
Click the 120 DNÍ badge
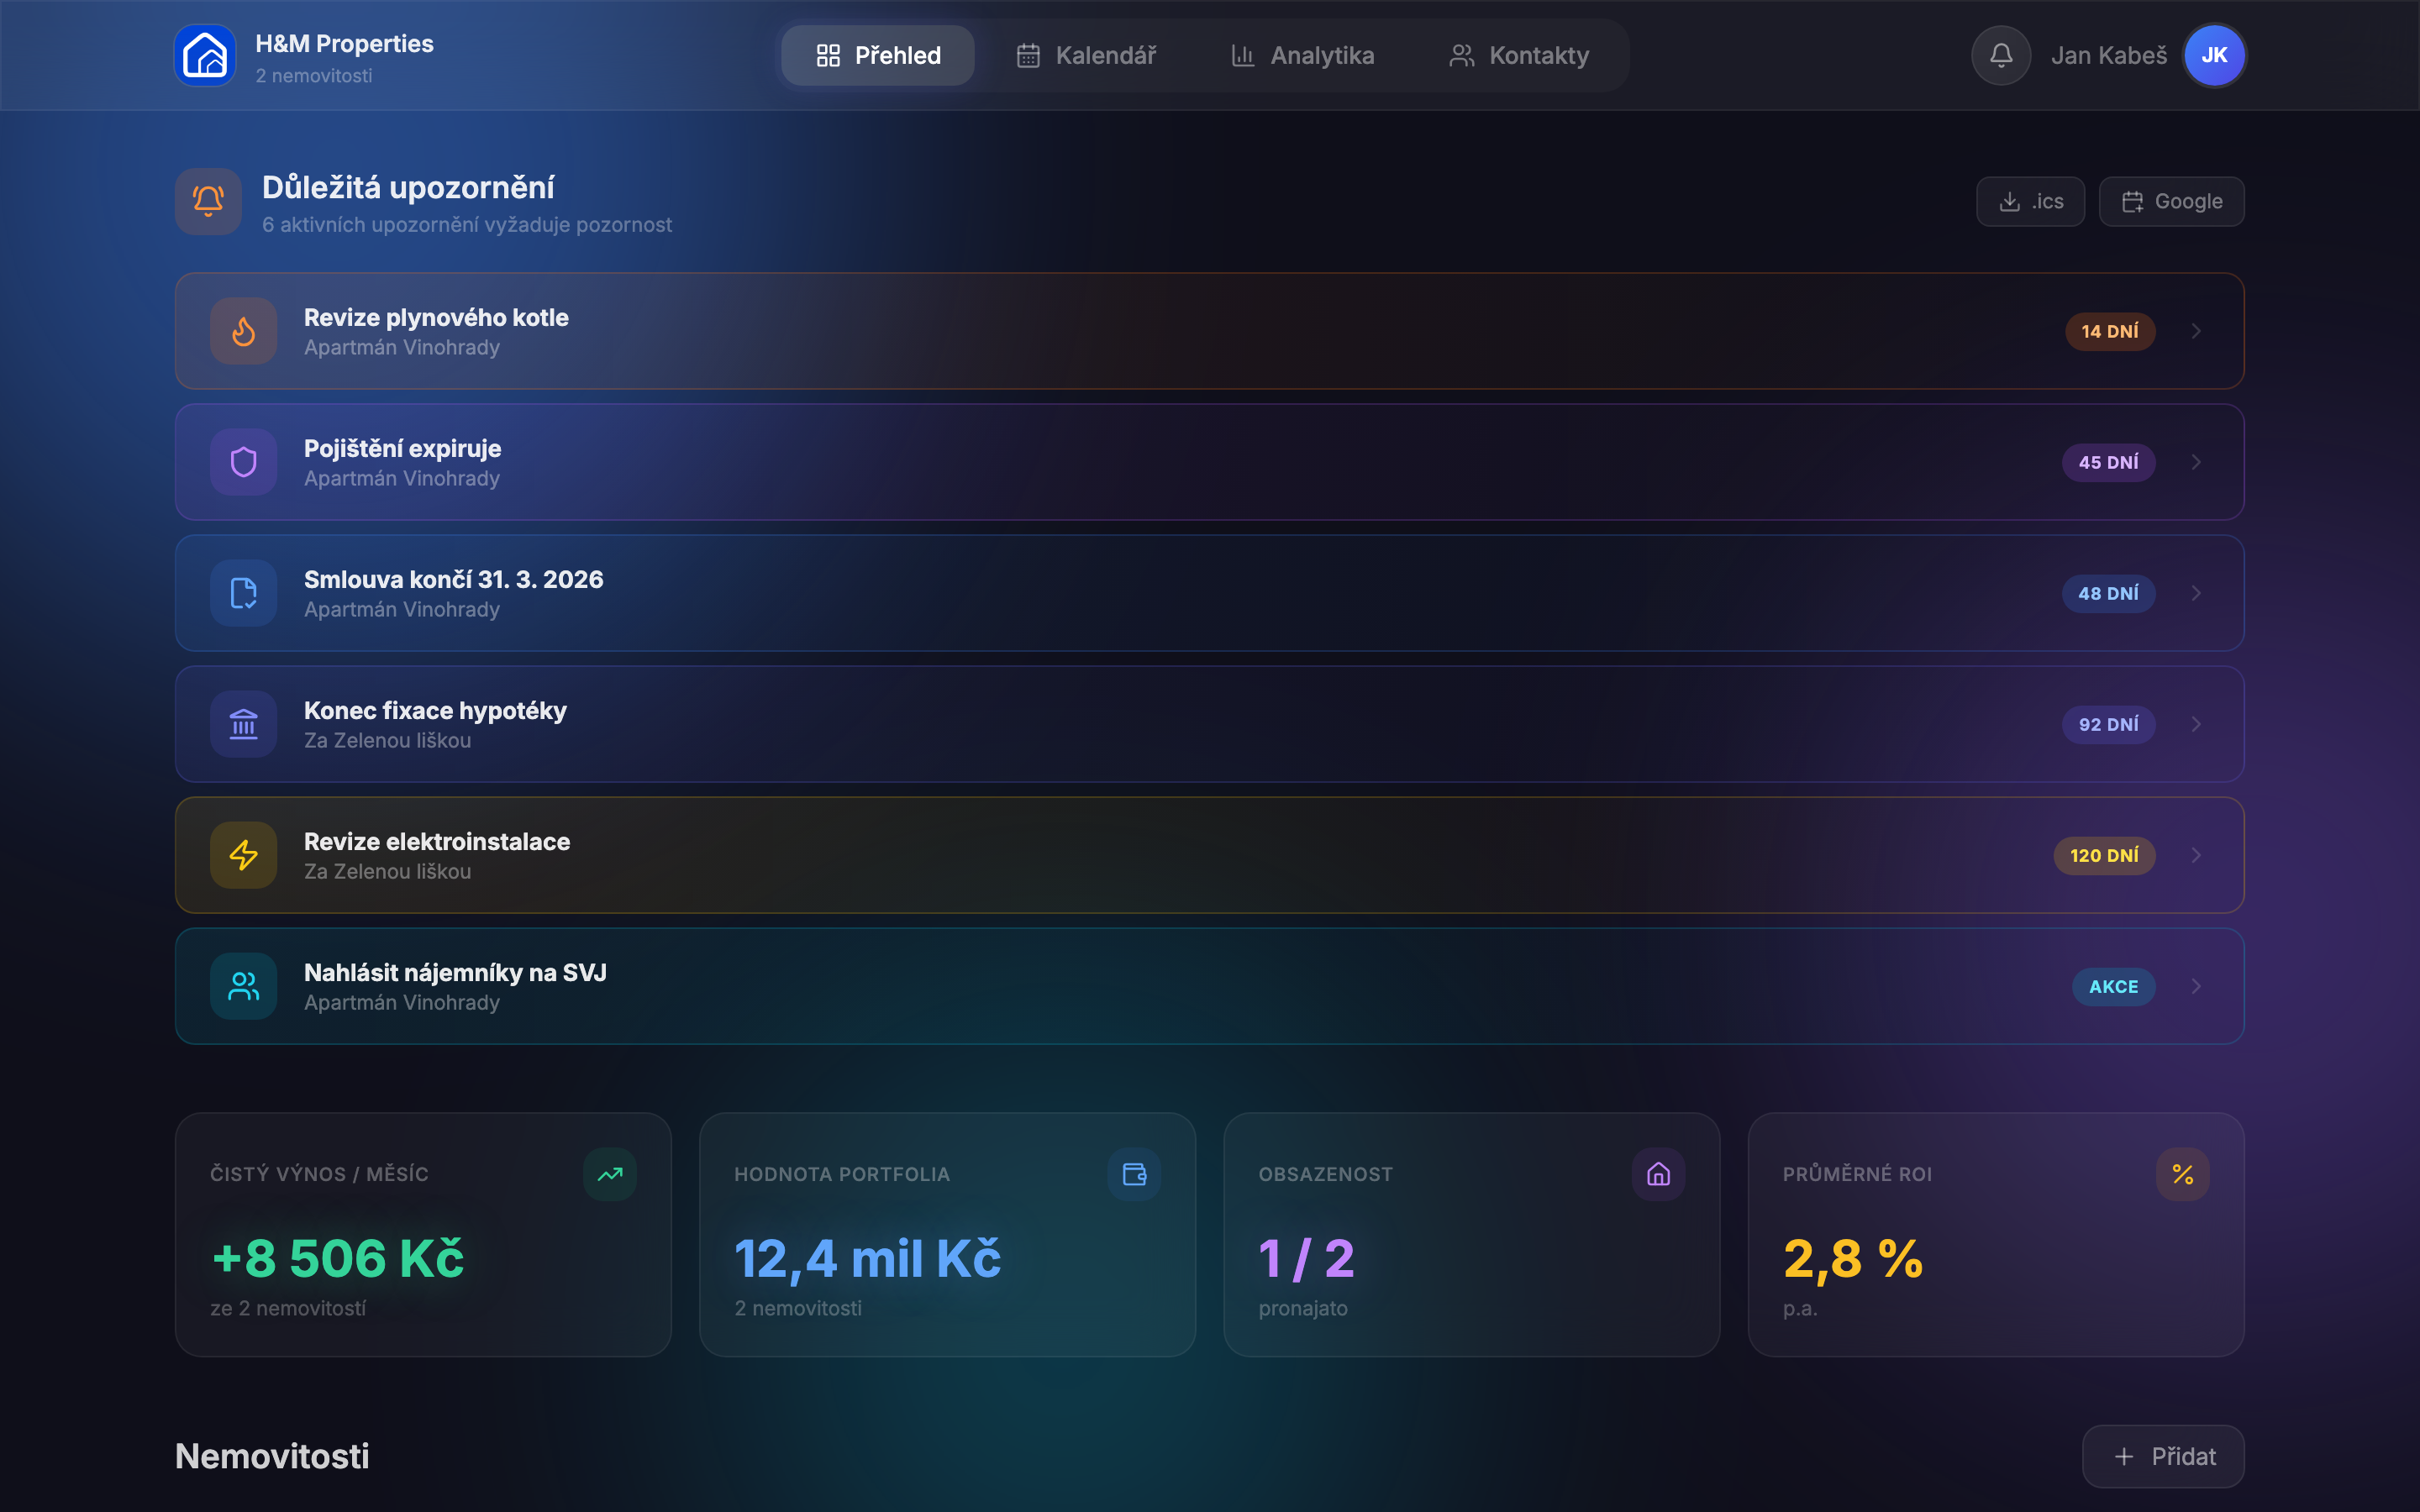coord(2104,855)
